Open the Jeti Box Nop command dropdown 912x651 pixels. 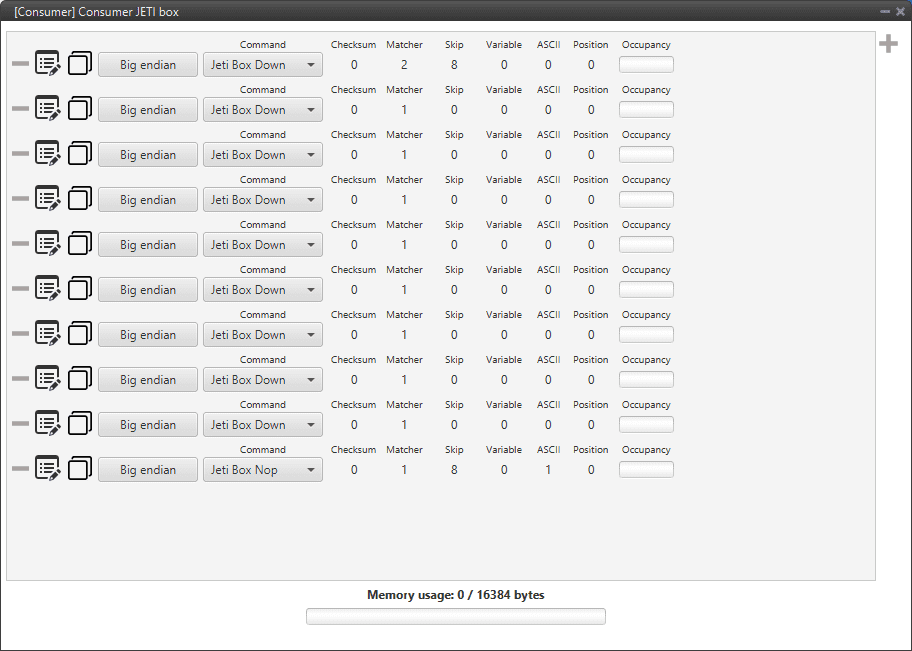point(262,470)
